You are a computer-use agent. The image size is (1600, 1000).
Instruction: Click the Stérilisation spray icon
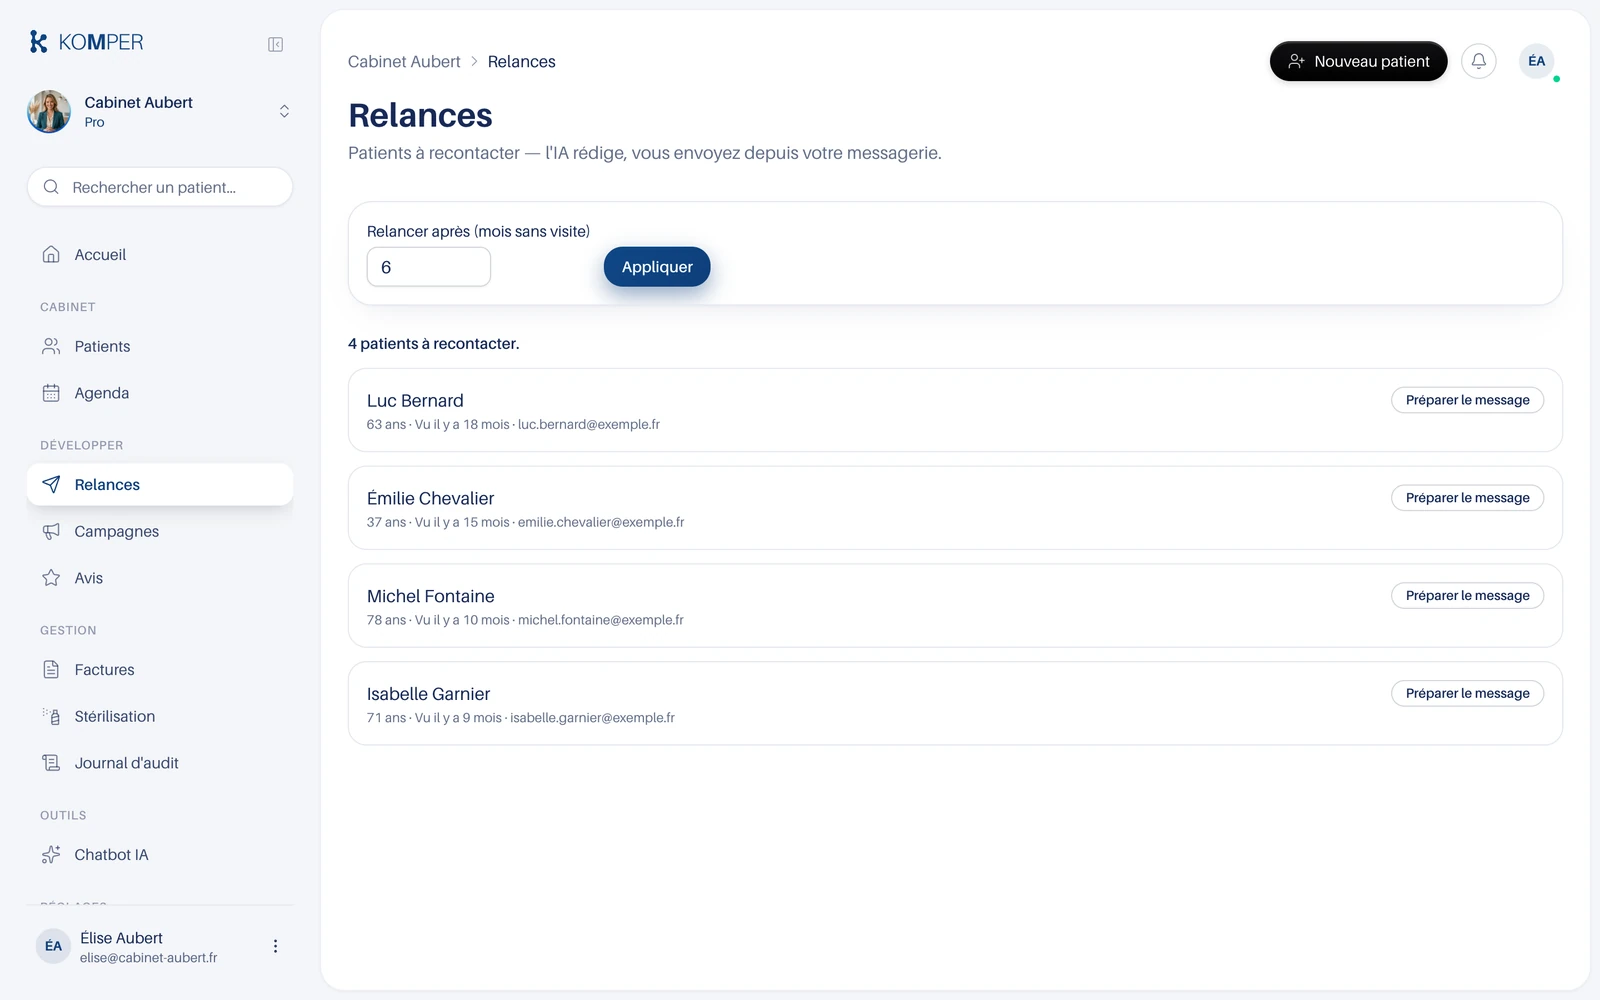click(x=51, y=716)
